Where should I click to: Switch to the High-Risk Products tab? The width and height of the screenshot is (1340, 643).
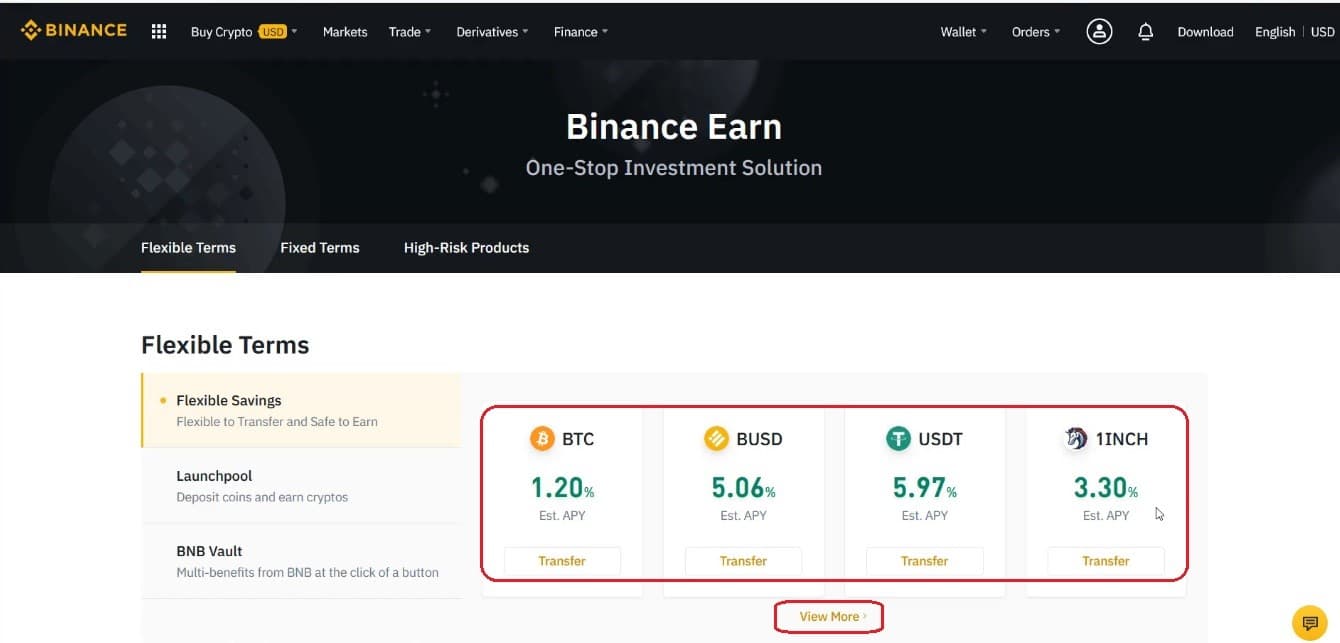tap(466, 247)
